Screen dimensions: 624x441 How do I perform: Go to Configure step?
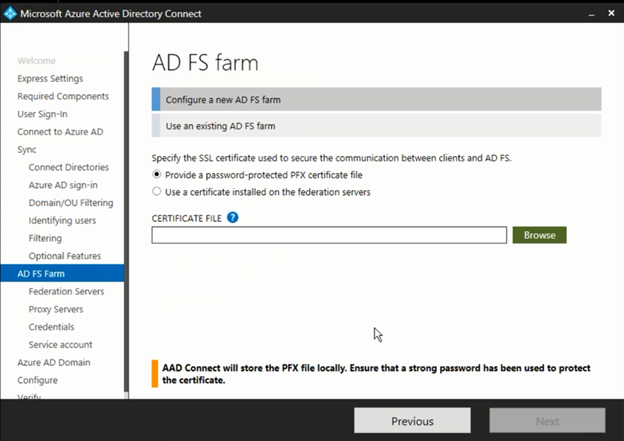click(37, 380)
